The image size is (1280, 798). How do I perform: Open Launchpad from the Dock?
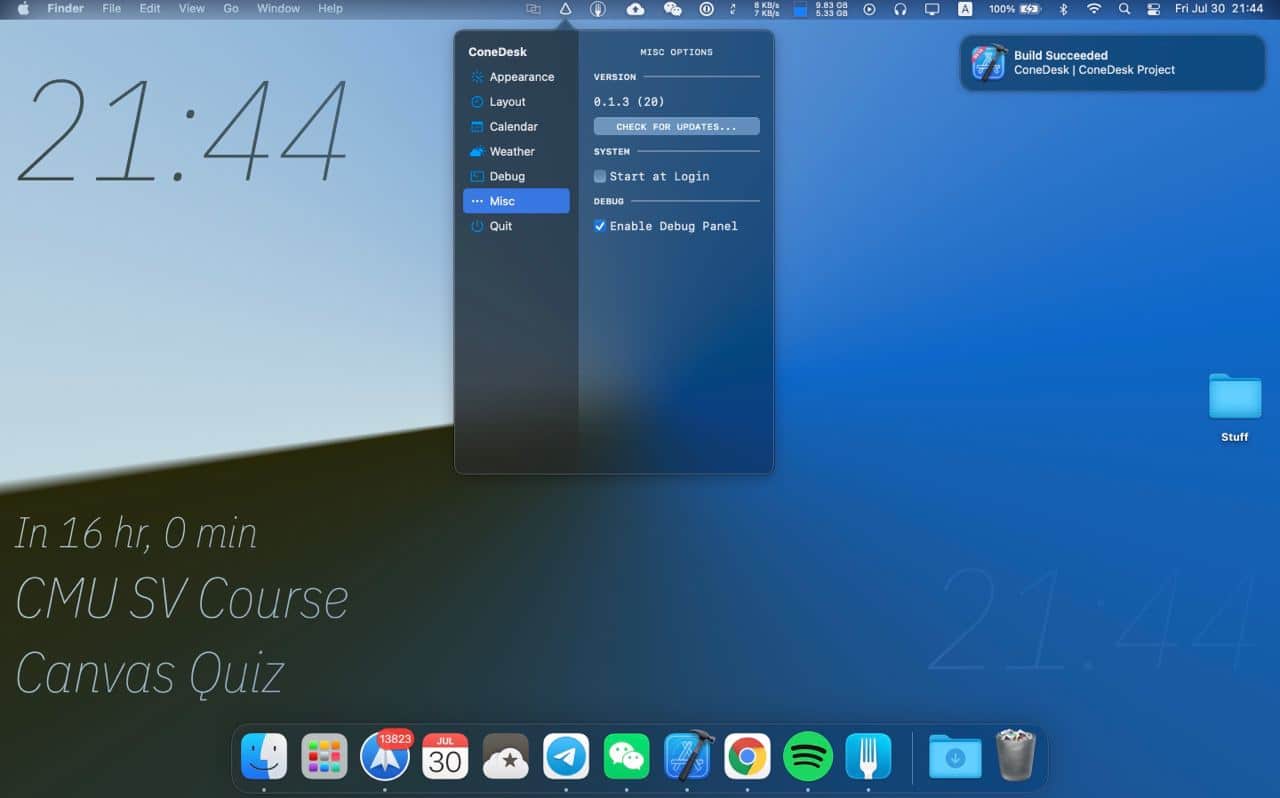324,756
